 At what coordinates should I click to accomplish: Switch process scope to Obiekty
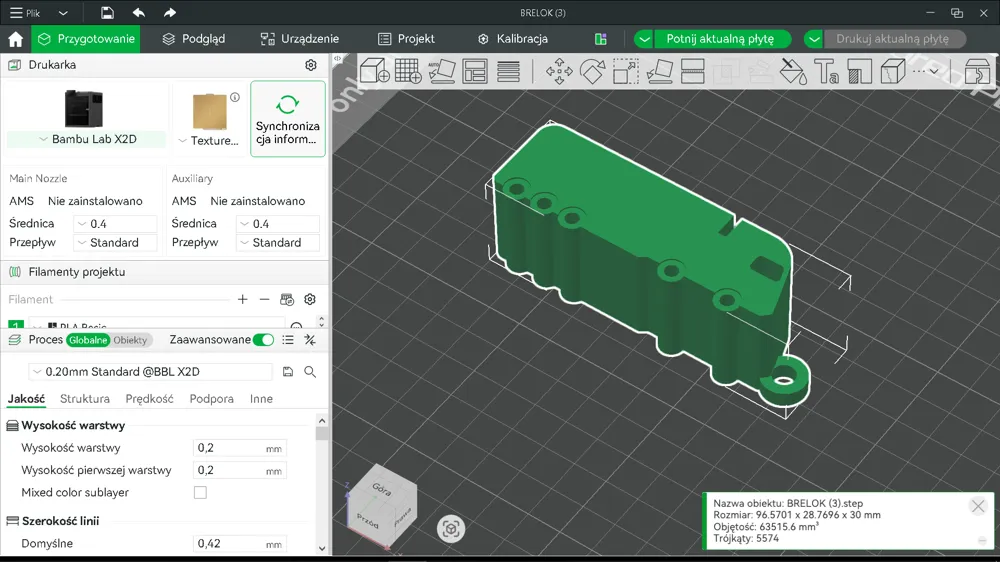tap(130, 340)
